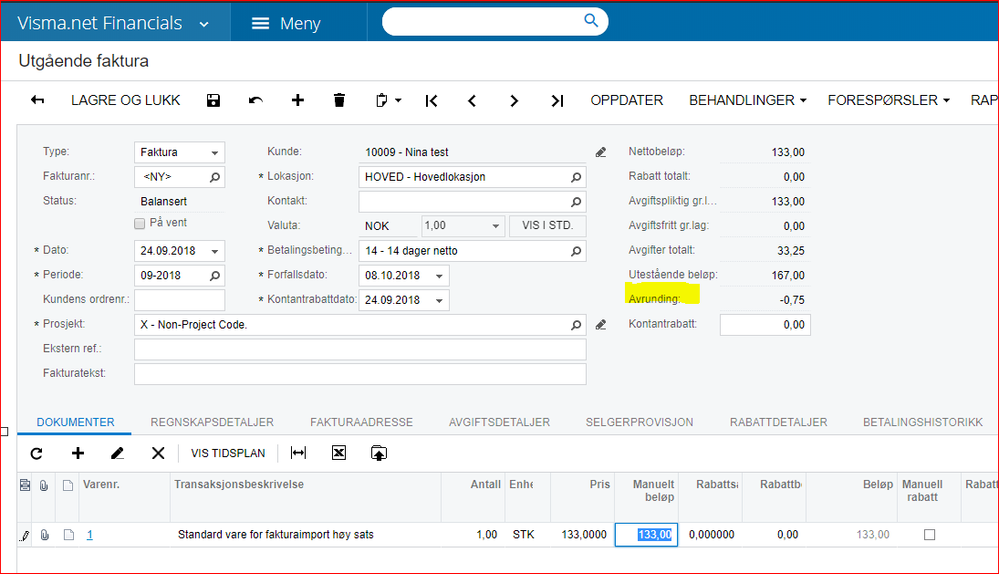Click the back arrow icon in toolbar
This screenshot has height=574, width=999.
point(38,100)
